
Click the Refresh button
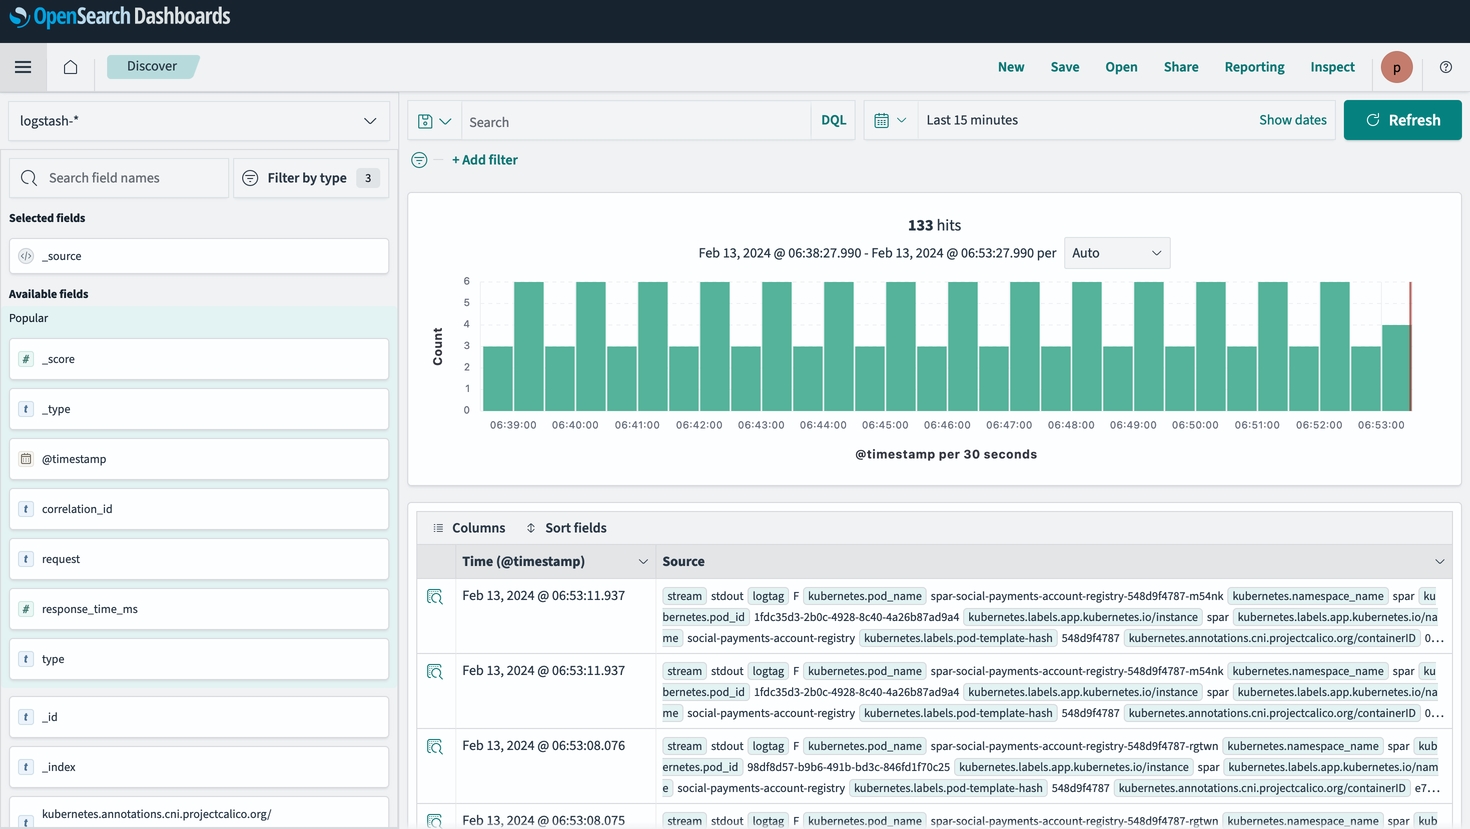(1402, 120)
